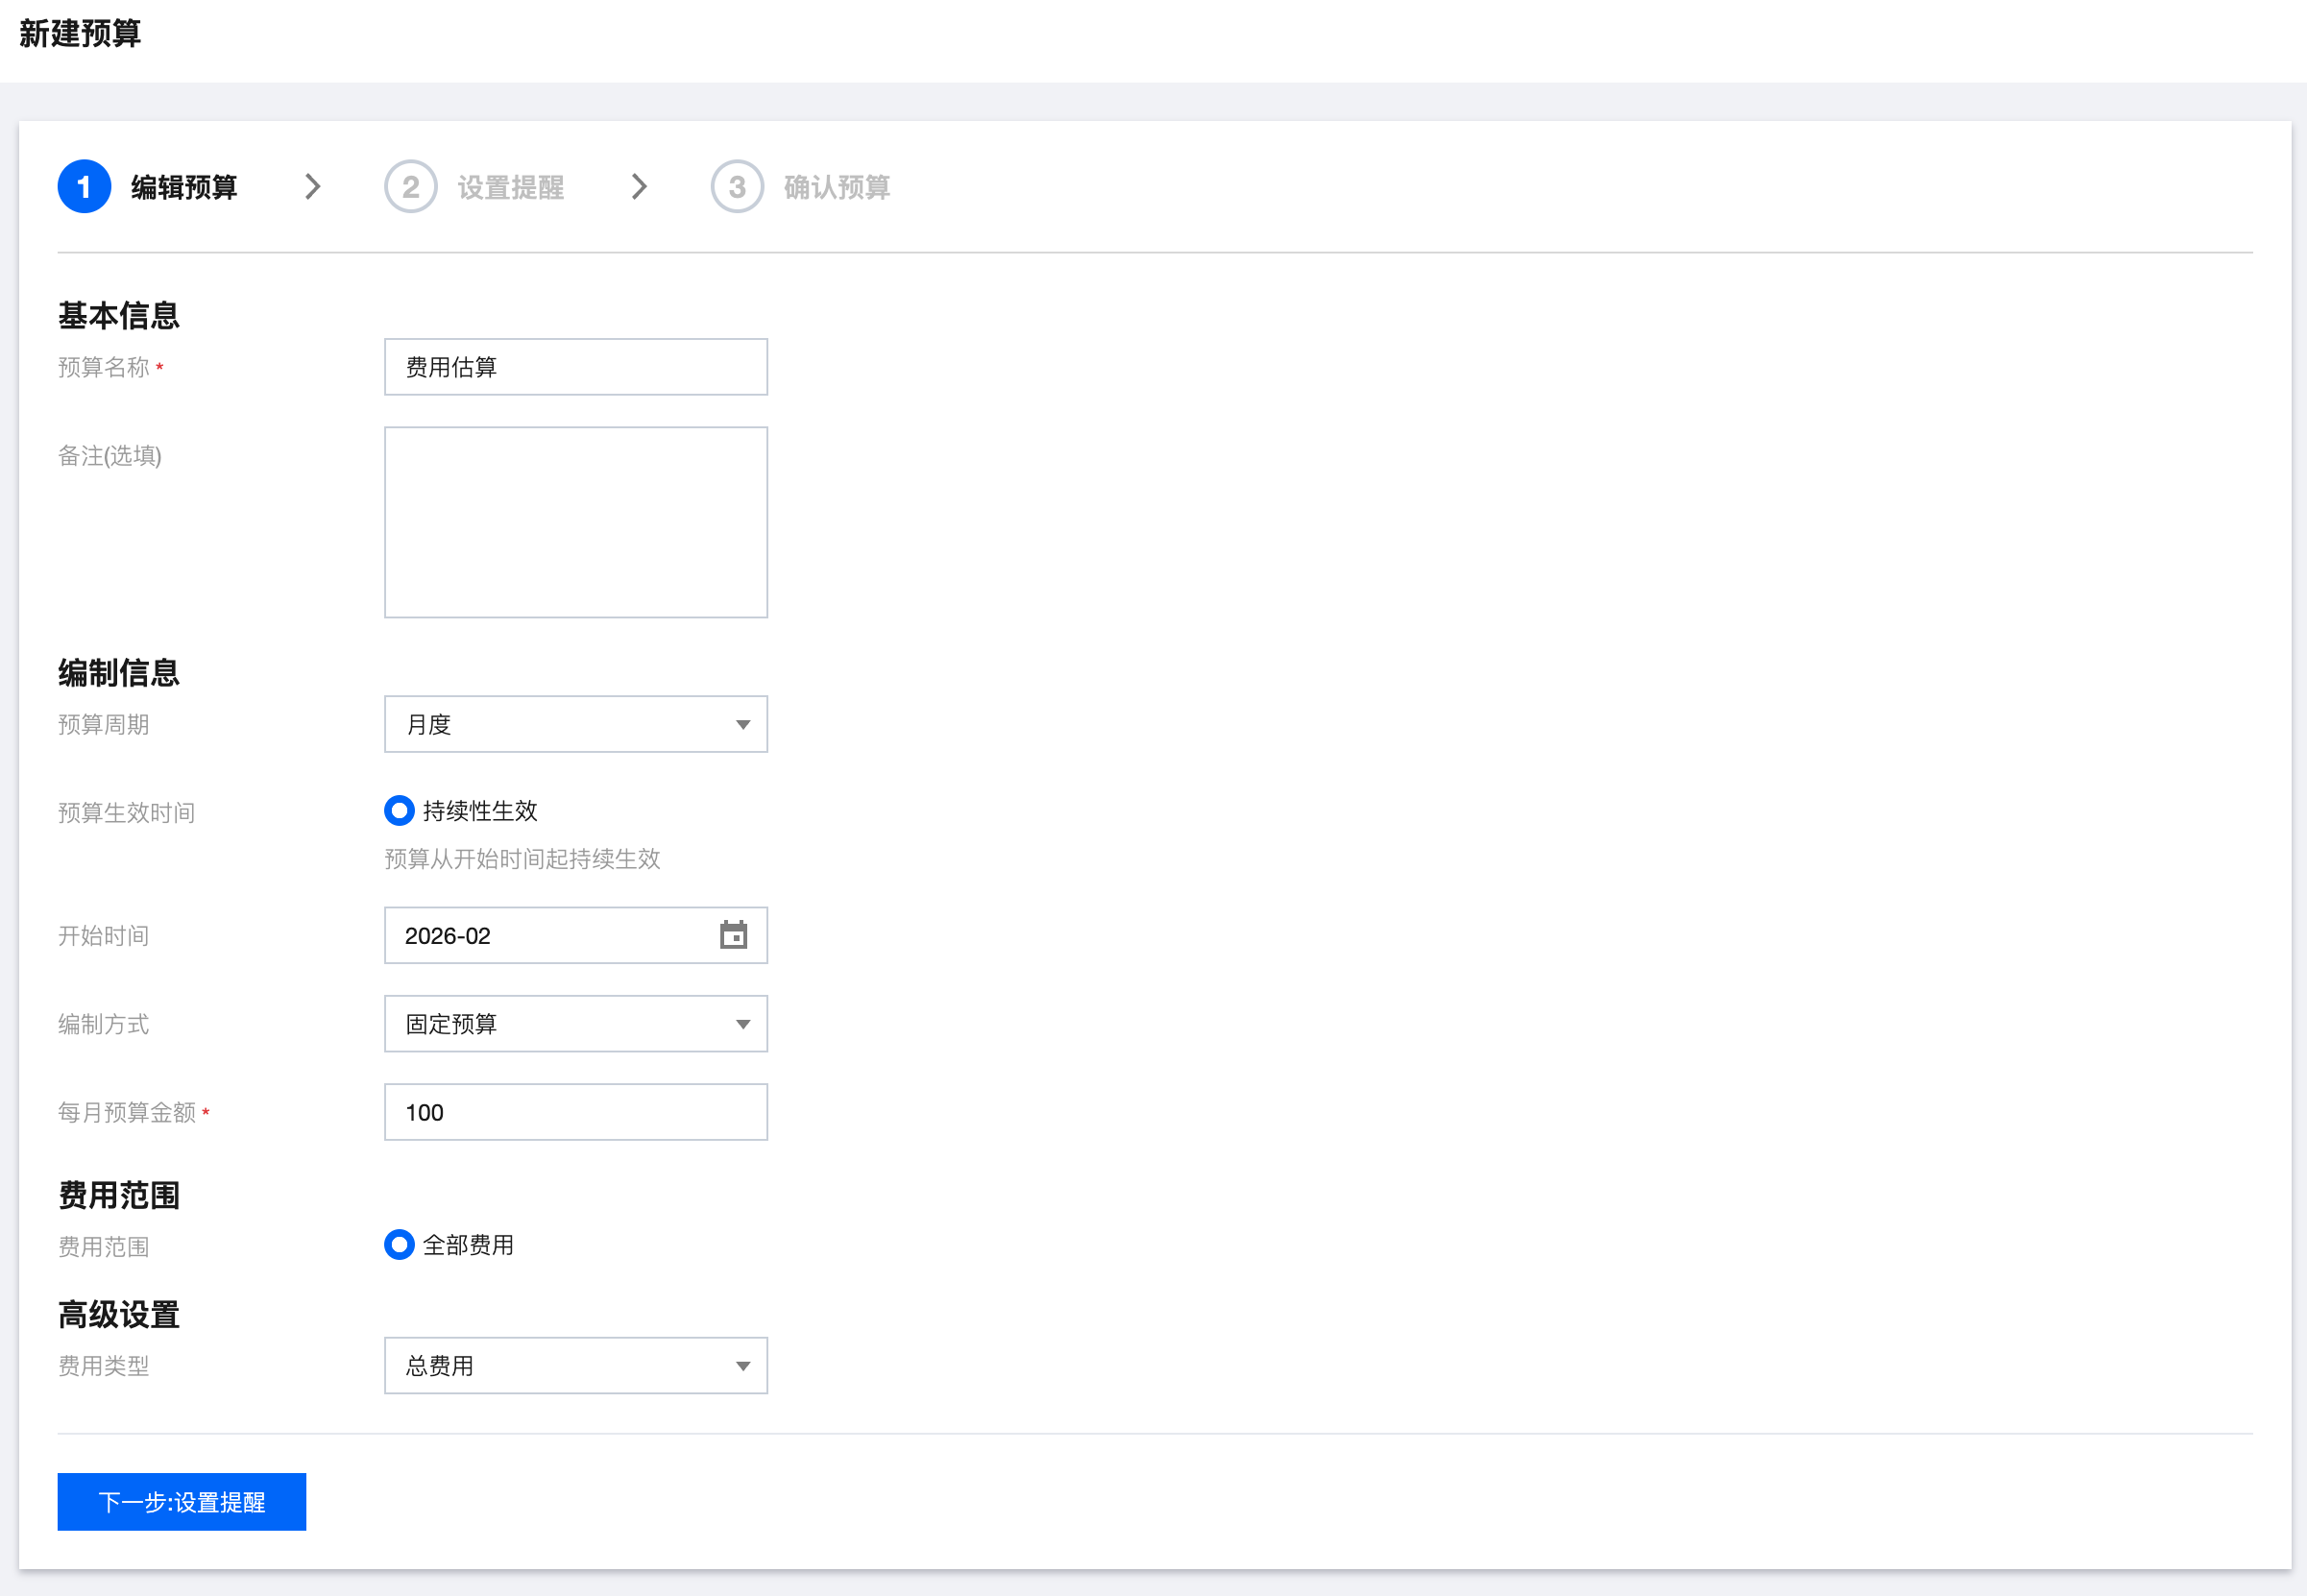Image resolution: width=2307 pixels, height=1596 pixels.
Task: Click the chevron arrow after 设置提醒
Action: pyautogui.click(x=640, y=187)
